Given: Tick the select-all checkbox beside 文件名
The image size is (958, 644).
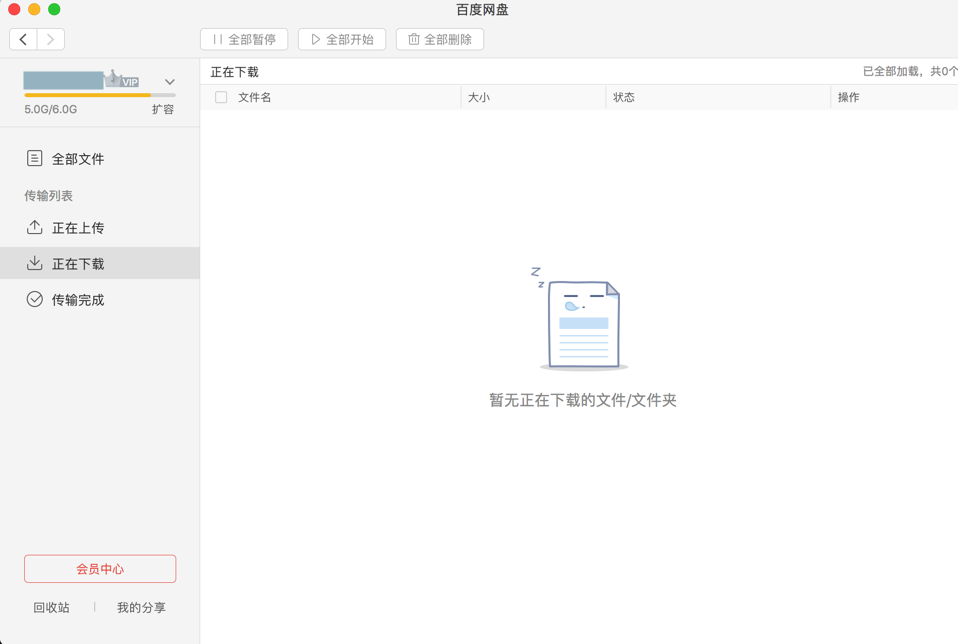Looking at the screenshot, I should point(221,97).
